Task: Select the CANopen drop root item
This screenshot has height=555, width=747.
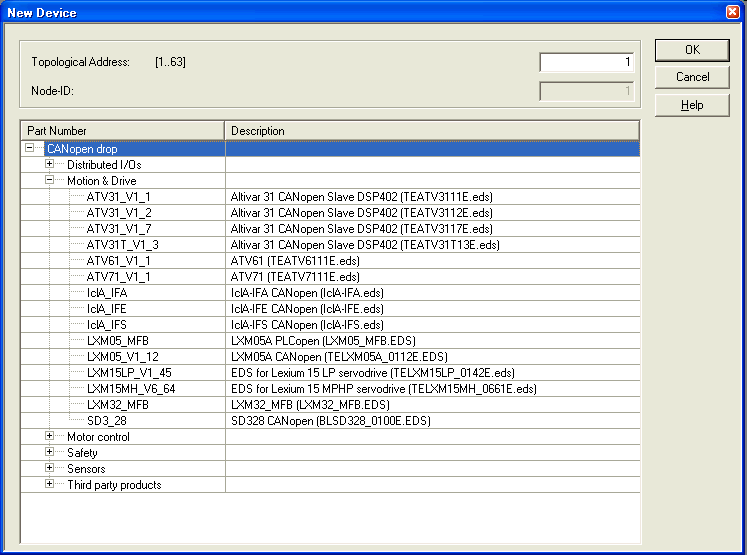Action: (82, 149)
